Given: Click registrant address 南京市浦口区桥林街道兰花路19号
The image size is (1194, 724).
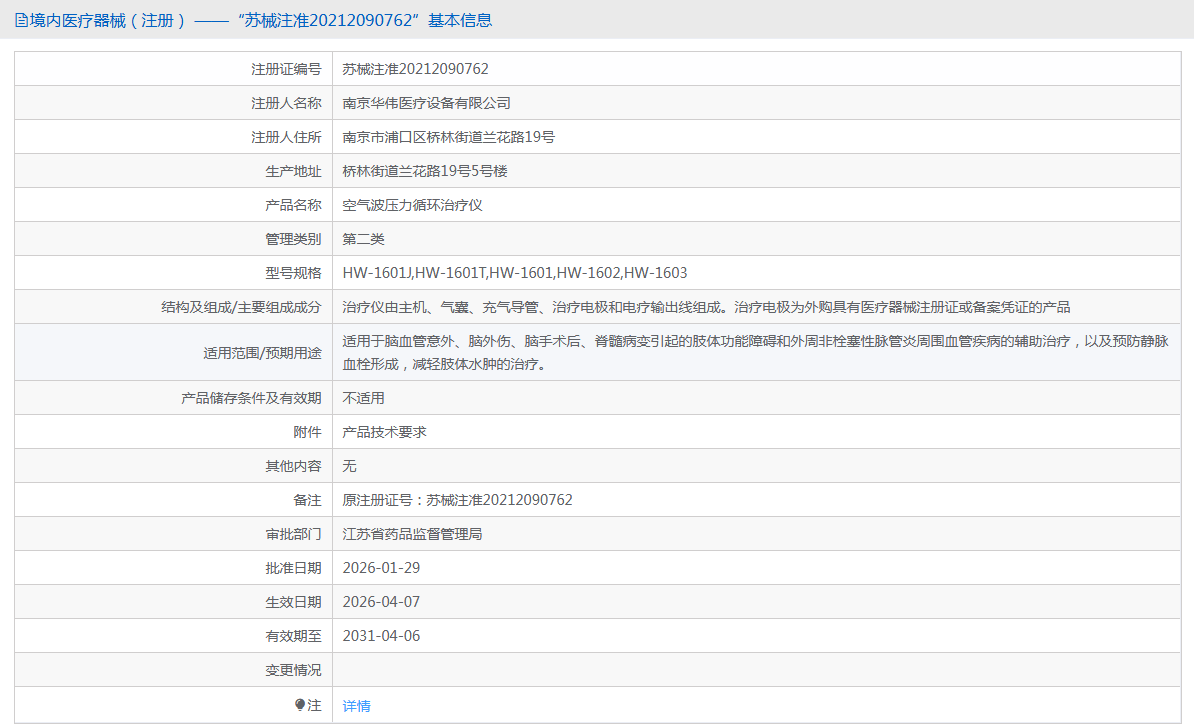Looking at the screenshot, I should click(449, 137).
